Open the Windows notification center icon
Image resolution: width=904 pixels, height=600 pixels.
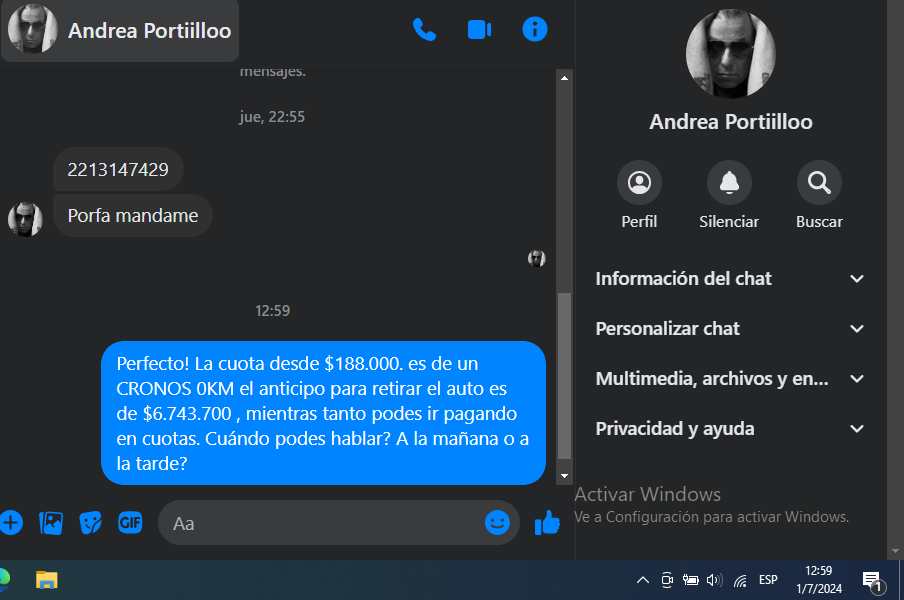point(872,581)
